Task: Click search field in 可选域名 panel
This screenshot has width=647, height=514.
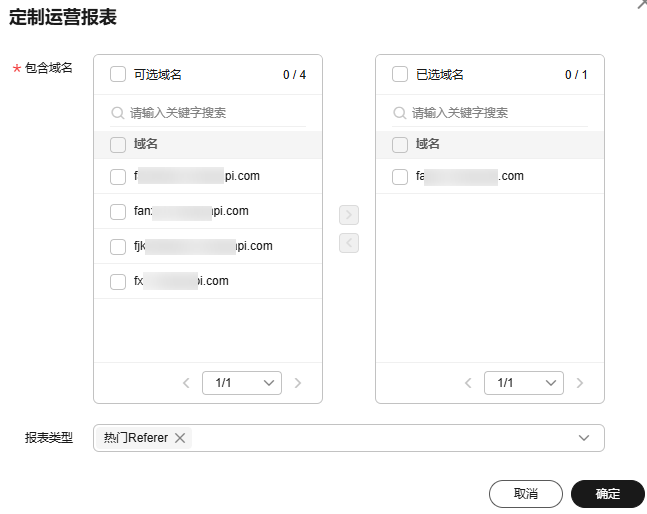Action: [x=208, y=113]
